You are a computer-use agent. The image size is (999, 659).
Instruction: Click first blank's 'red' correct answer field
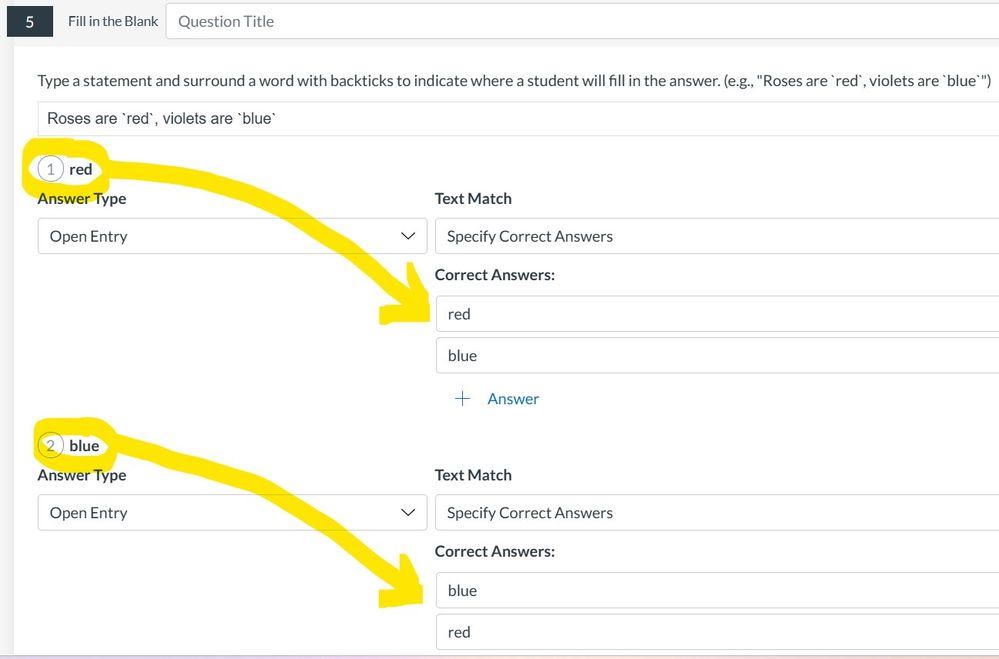point(715,314)
